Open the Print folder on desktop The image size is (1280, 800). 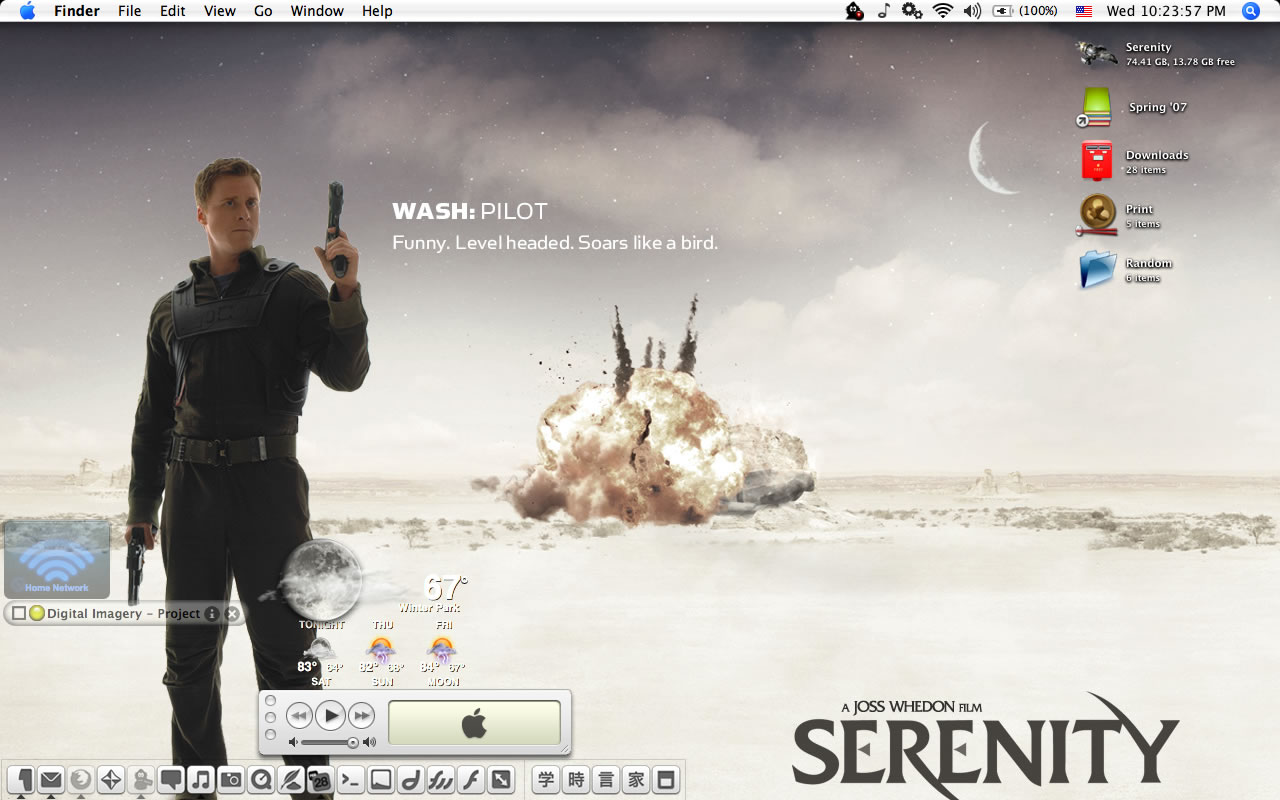[1097, 215]
